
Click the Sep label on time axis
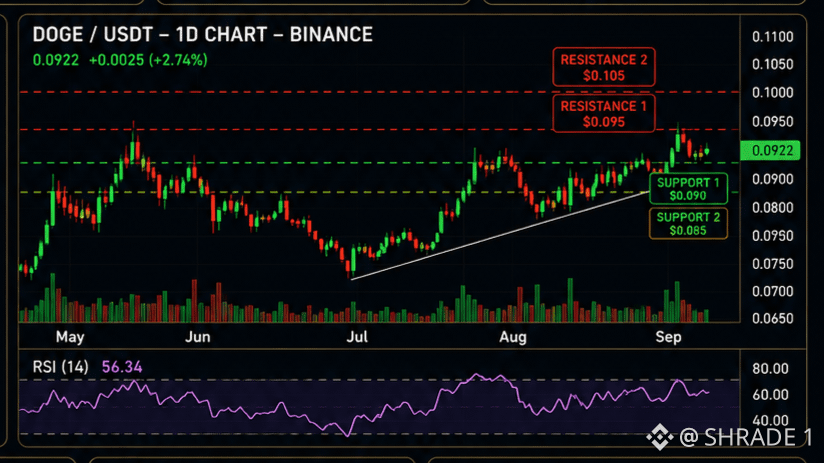click(x=668, y=337)
